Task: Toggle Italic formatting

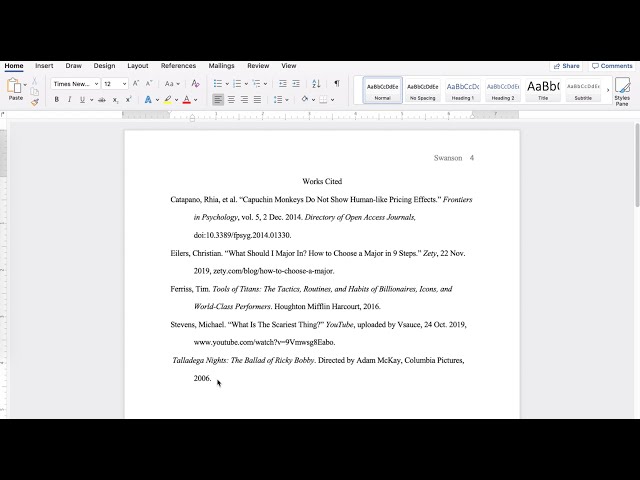Action: 69,100
